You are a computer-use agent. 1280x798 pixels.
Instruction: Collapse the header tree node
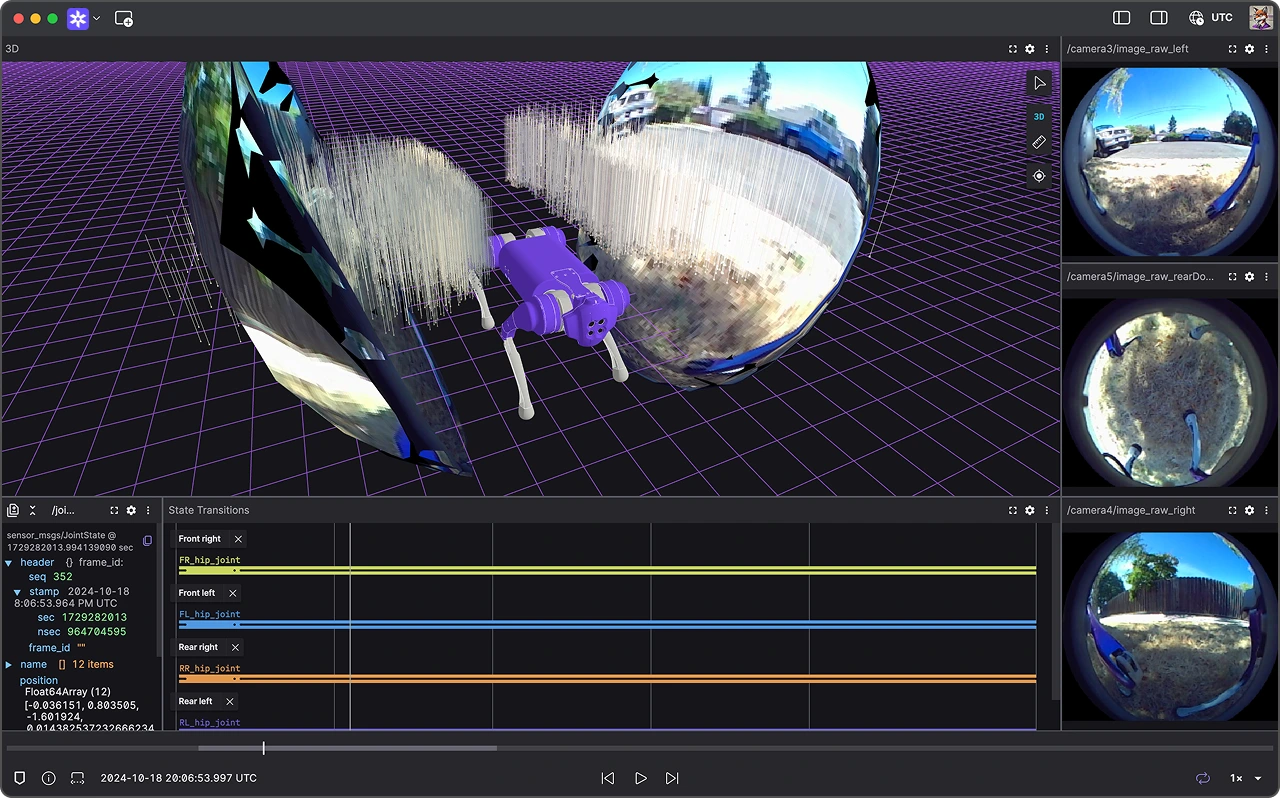pyautogui.click(x=9, y=563)
